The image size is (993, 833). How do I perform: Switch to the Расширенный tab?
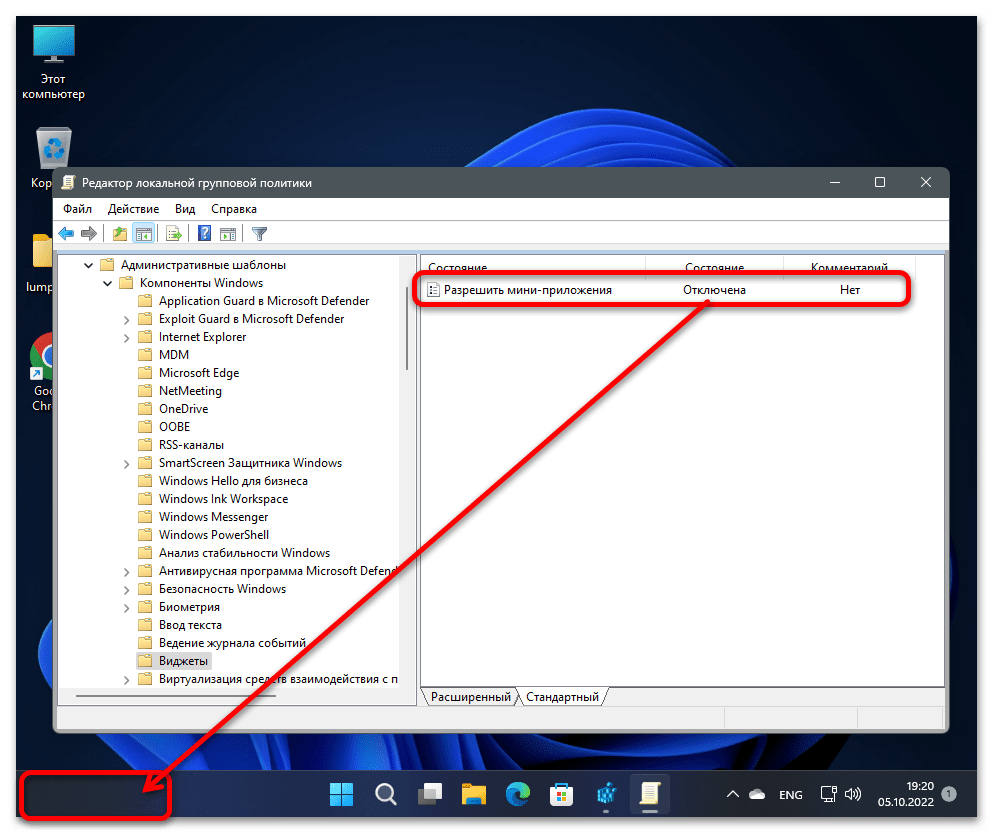470,697
